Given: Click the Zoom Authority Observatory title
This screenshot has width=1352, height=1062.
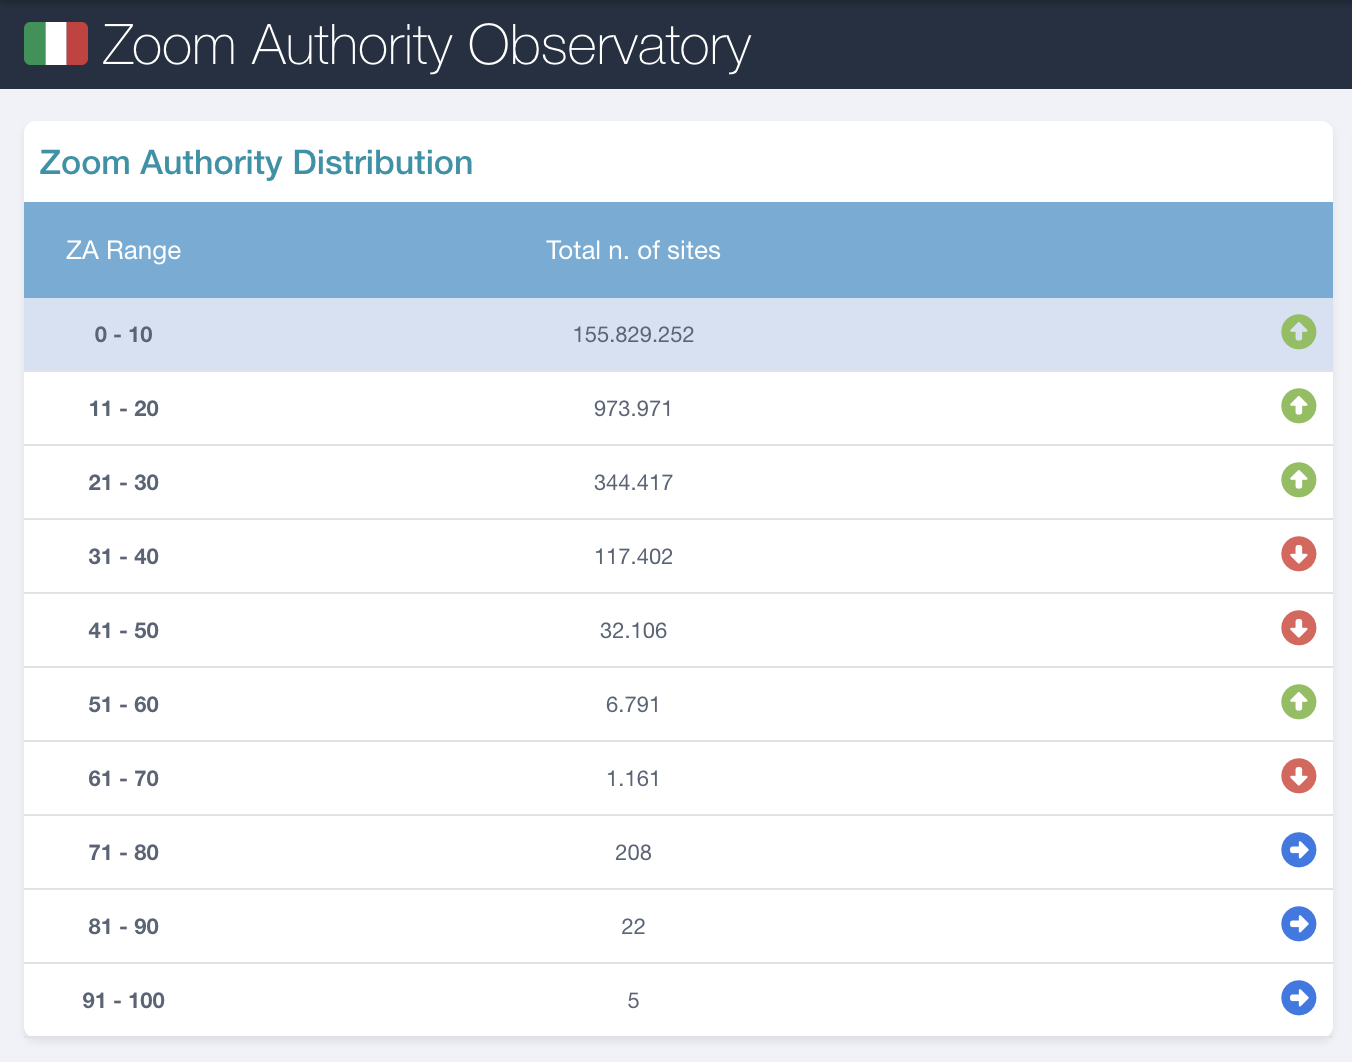Looking at the screenshot, I should (426, 46).
